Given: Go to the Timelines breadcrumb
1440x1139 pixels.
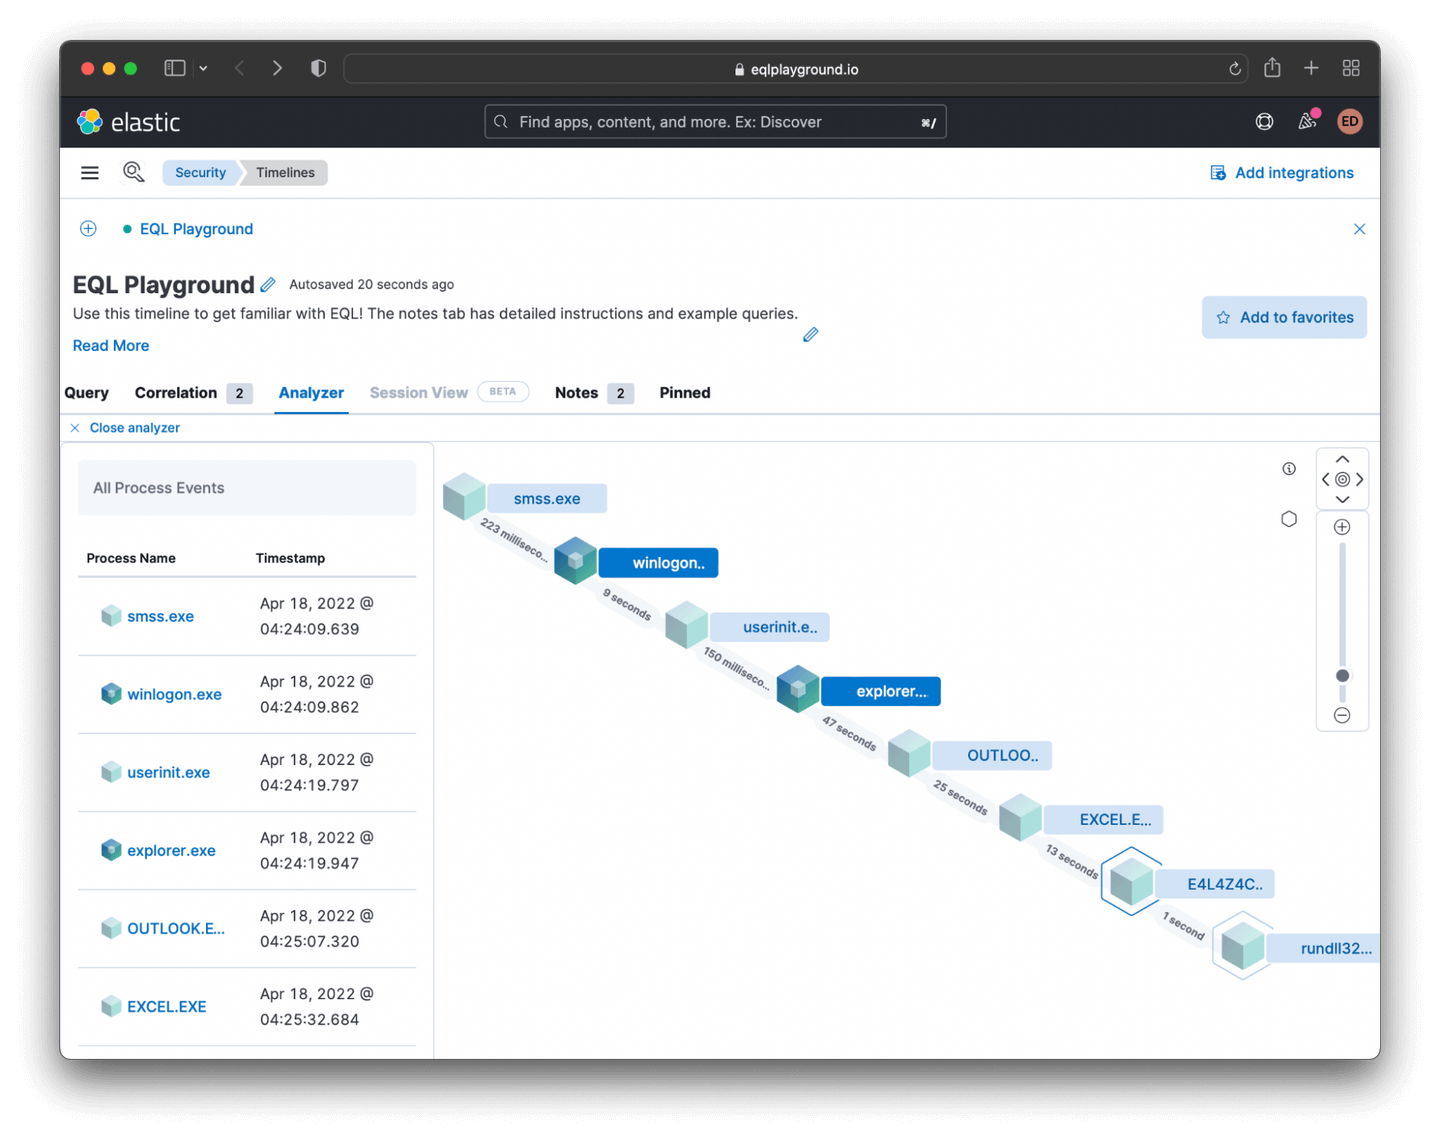Looking at the screenshot, I should coord(285,173).
